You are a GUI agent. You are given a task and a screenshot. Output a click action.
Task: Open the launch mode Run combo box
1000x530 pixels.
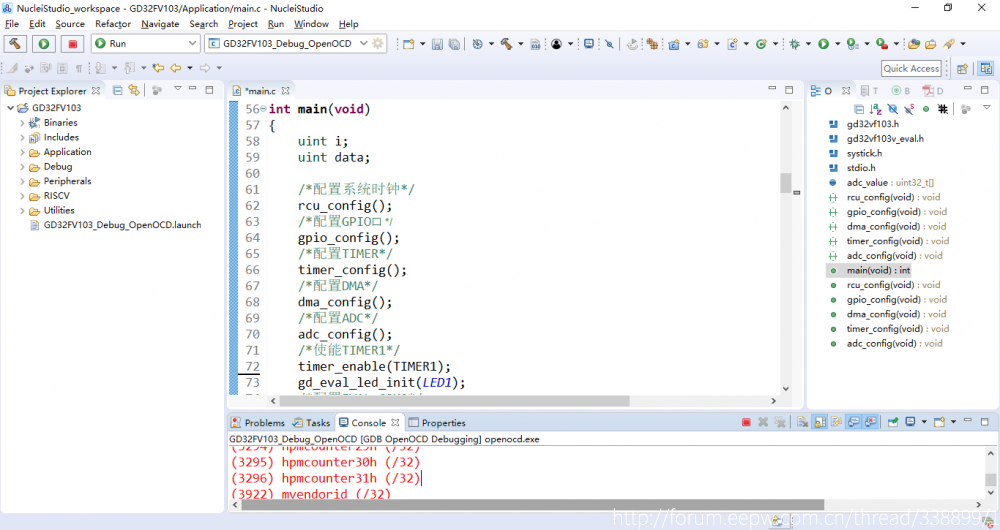(x=145, y=43)
